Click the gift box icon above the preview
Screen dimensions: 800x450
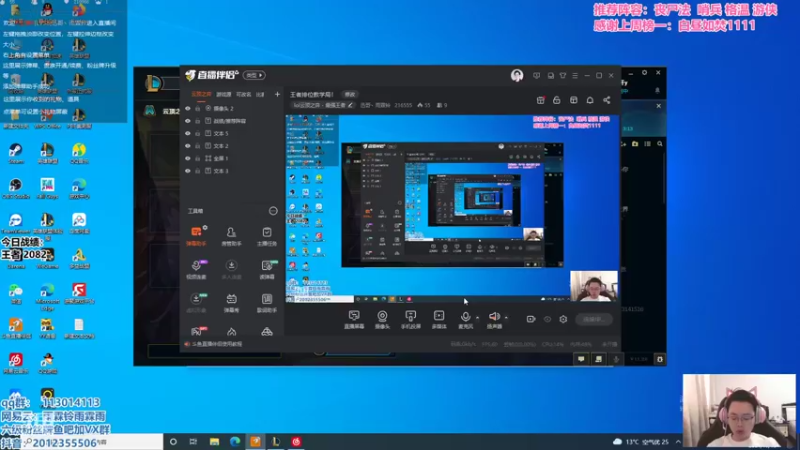click(x=540, y=100)
